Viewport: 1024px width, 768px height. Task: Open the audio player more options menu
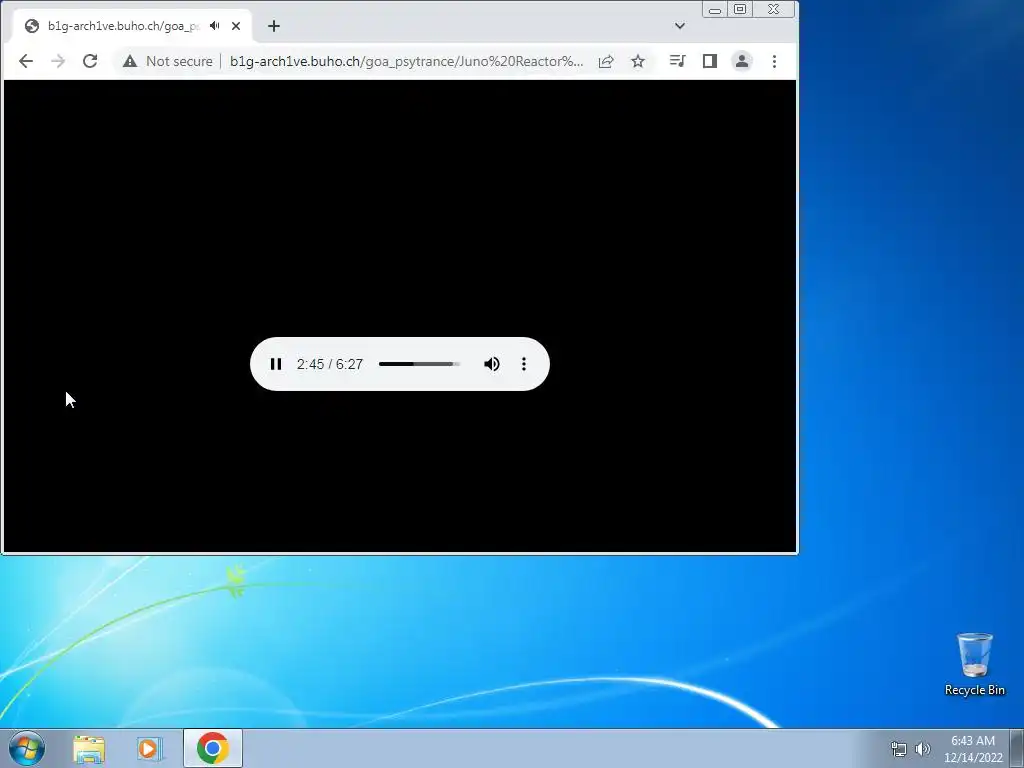[524, 364]
